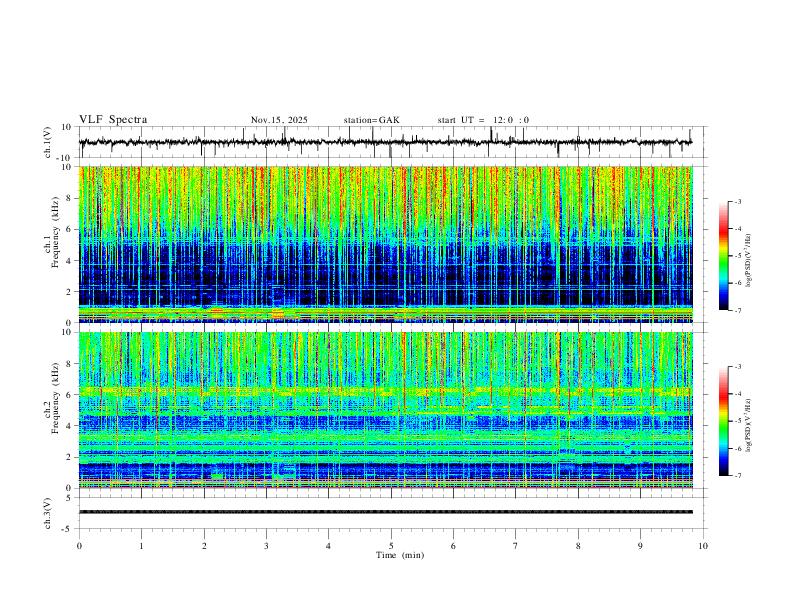Click the "ch.3(V)" axis label
Viewport: 792px width, 612px height.
48,513
